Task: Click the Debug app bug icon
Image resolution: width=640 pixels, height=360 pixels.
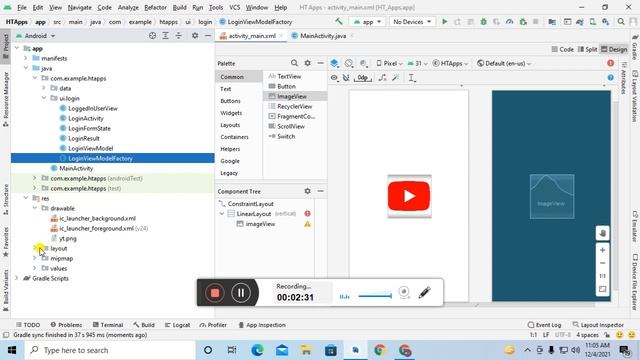Action: click(483, 22)
